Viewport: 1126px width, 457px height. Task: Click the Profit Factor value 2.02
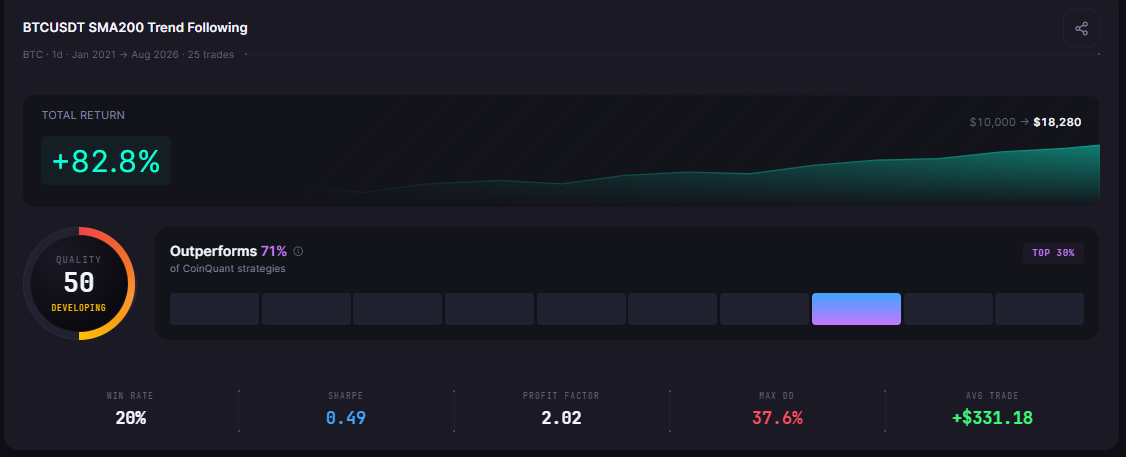click(x=562, y=417)
